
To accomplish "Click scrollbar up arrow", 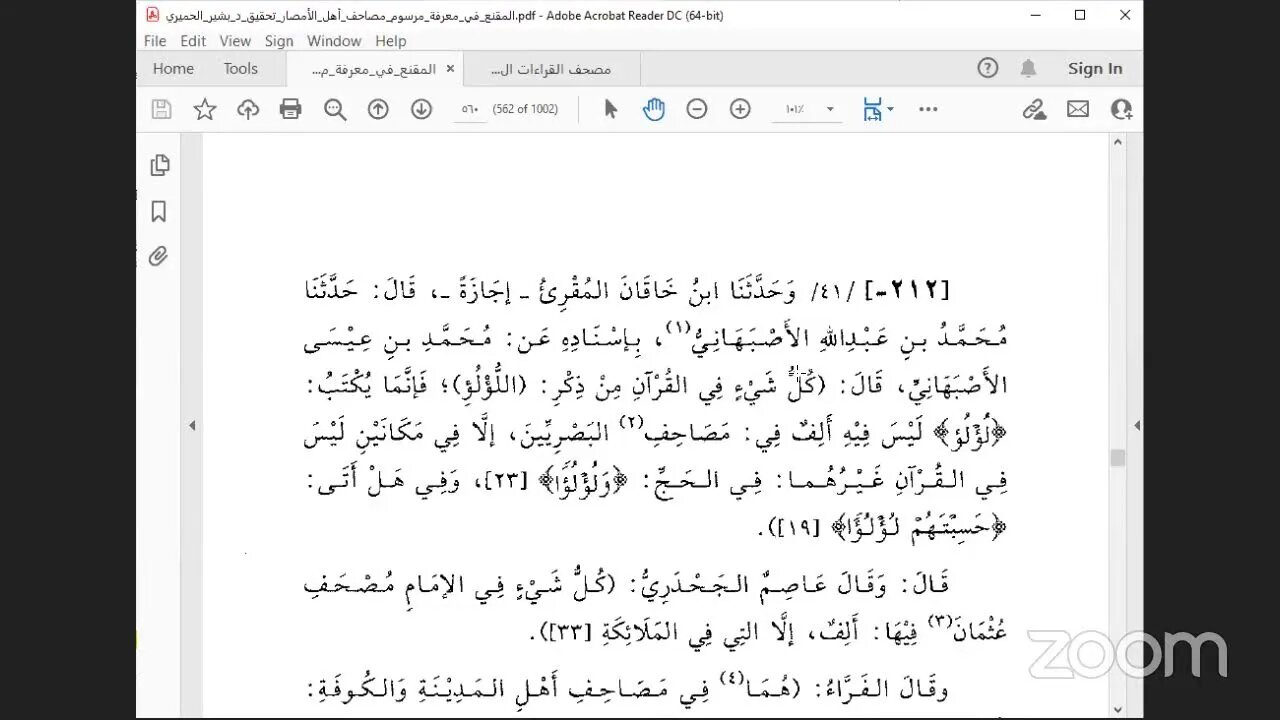I will pyautogui.click(x=1118, y=142).
